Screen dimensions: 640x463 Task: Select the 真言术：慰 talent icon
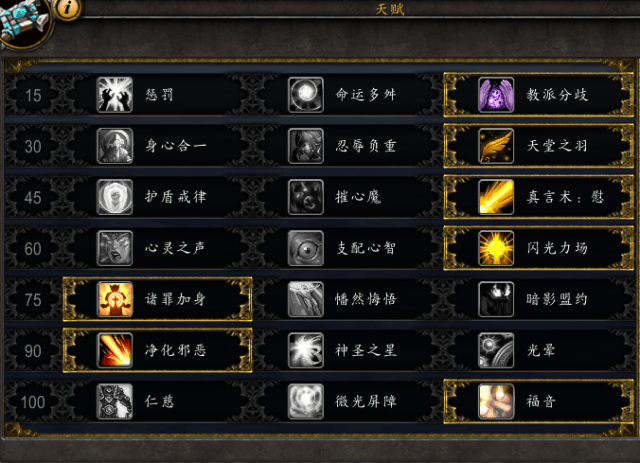[496, 197]
